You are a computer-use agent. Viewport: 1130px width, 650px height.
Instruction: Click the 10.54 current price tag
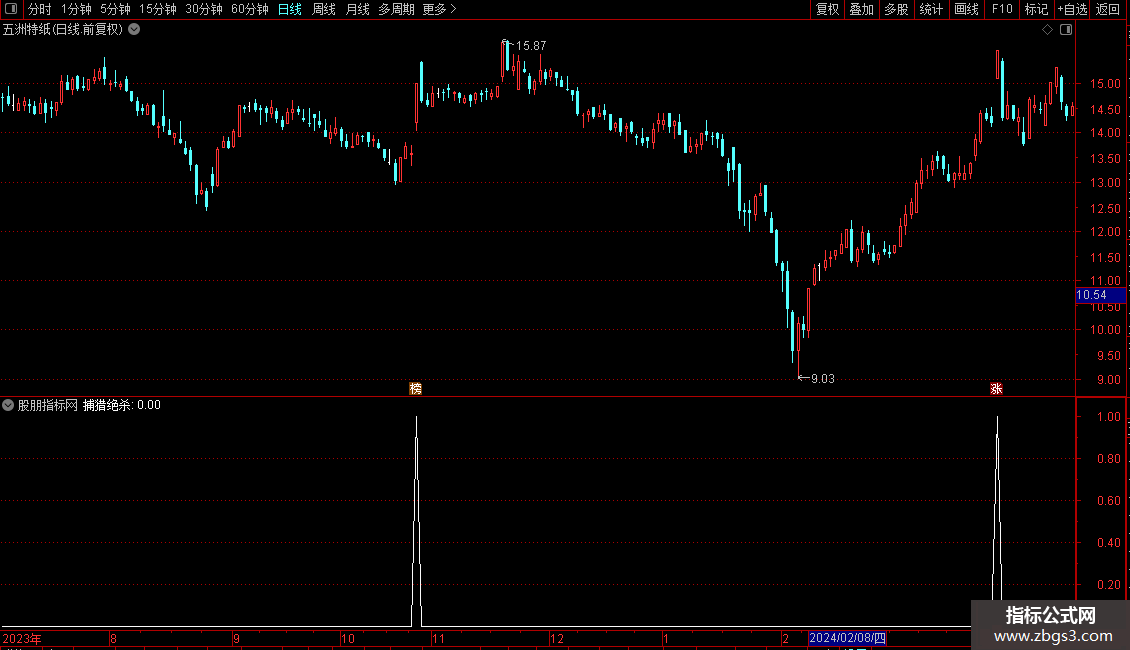[x=1100, y=295]
